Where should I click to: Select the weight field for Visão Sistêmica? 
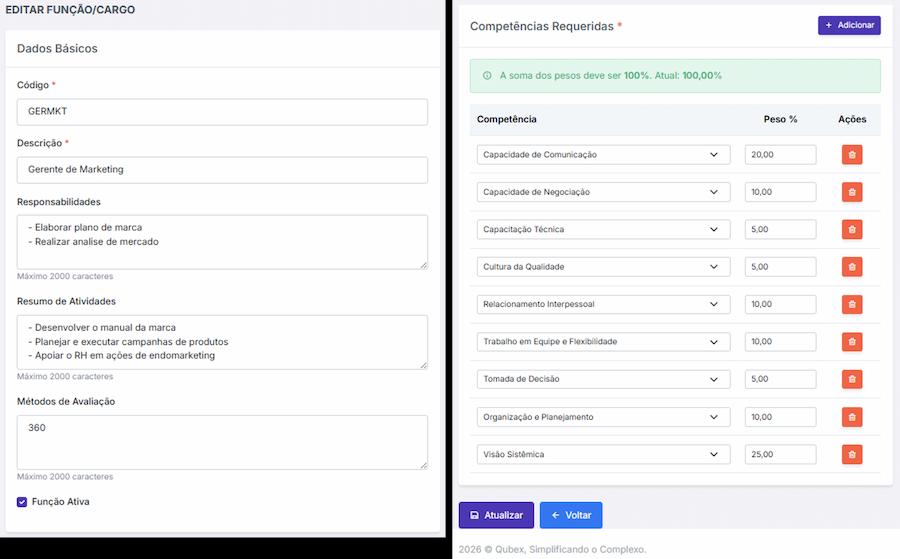780,454
